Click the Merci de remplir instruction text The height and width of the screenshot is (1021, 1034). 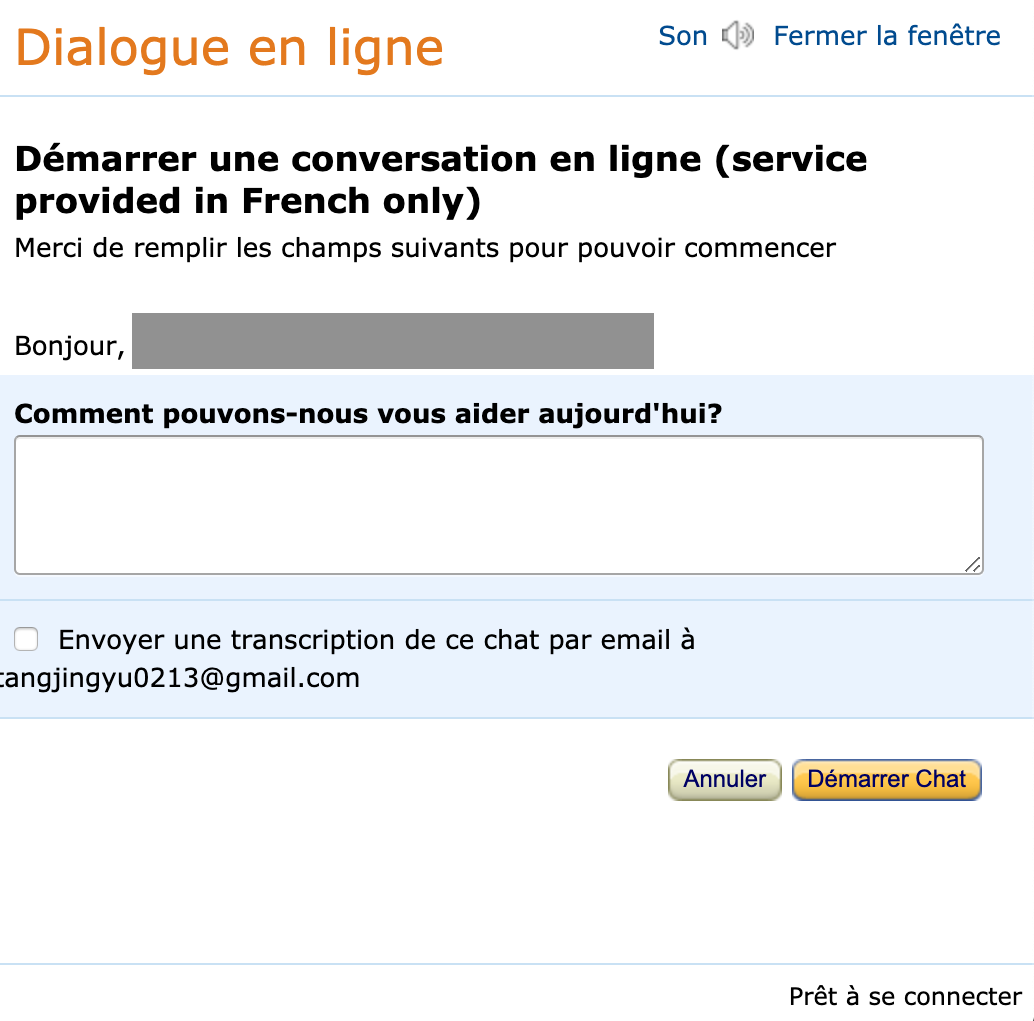[x=425, y=249]
